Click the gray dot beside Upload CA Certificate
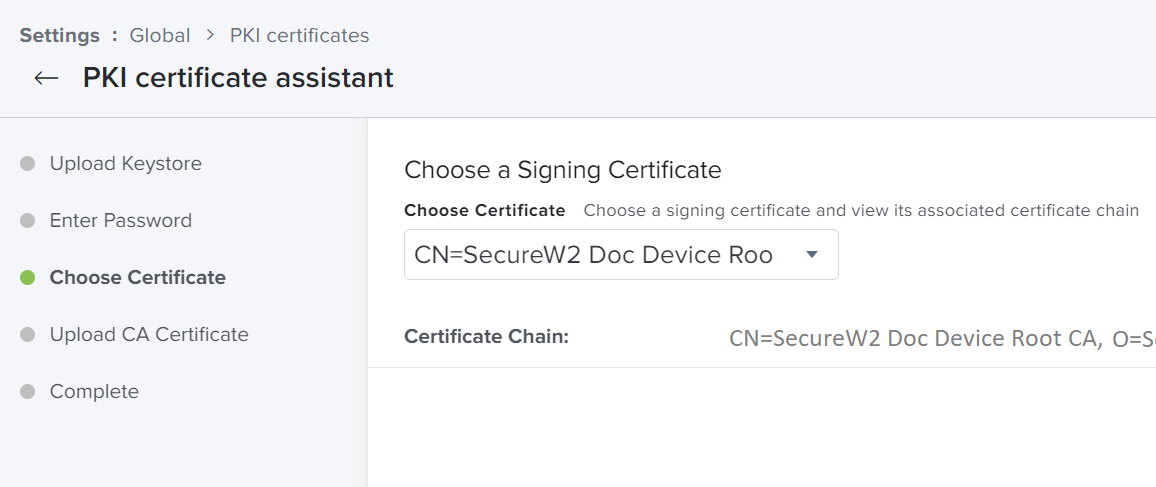Image resolution: width=1156 pixels, height=487 pixels. coord(27,334)
